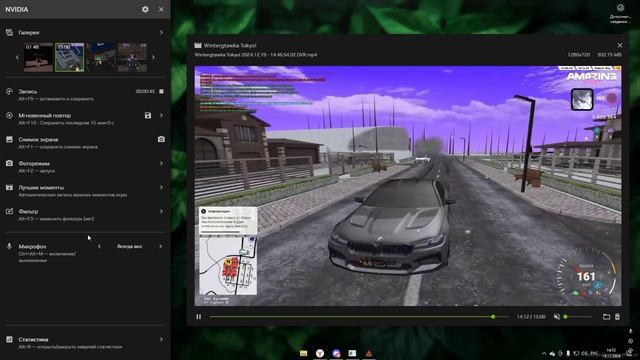Open the additional info overlay button
Screen dimensions: 640x360
point(620,13)
